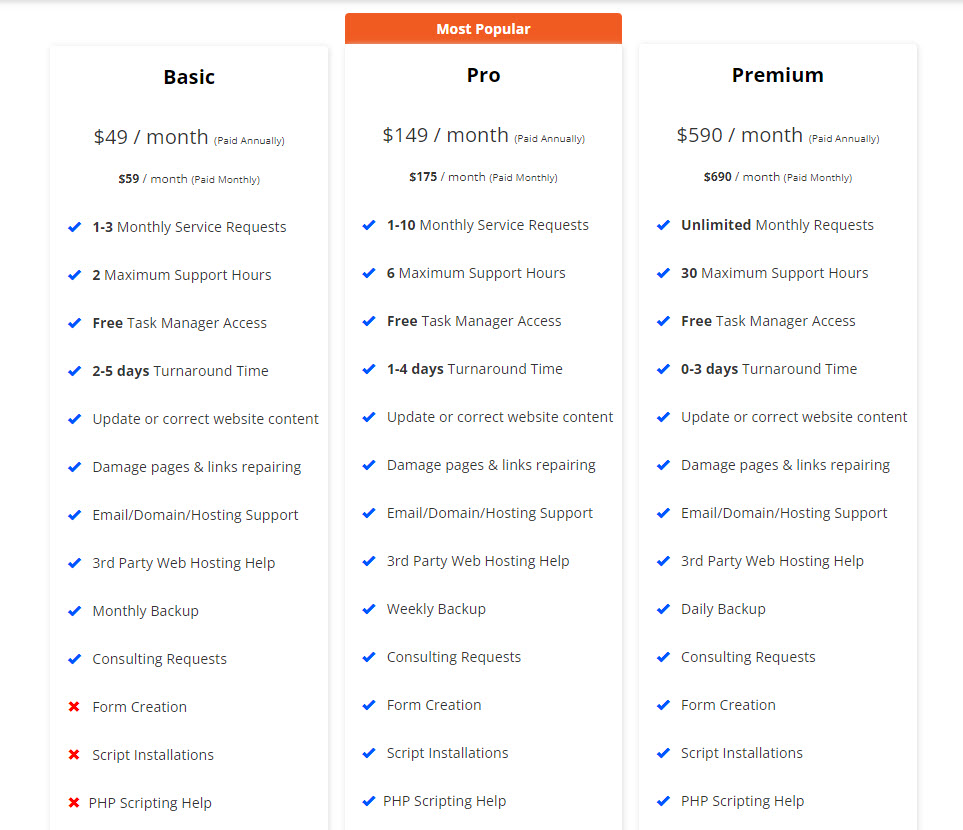Click the checkmark beside 1-3 Monthly Service Requests
The height and width of the screenshot is (830, 963).
coord(74,227)
